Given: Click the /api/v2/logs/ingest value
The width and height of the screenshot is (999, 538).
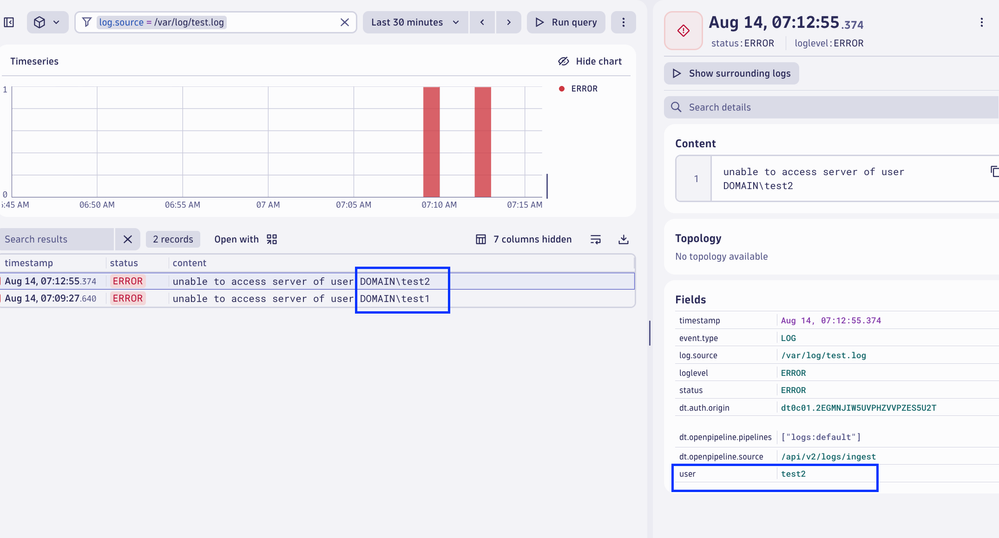Looking at the screenshot, I should click(x=828, y=456).
